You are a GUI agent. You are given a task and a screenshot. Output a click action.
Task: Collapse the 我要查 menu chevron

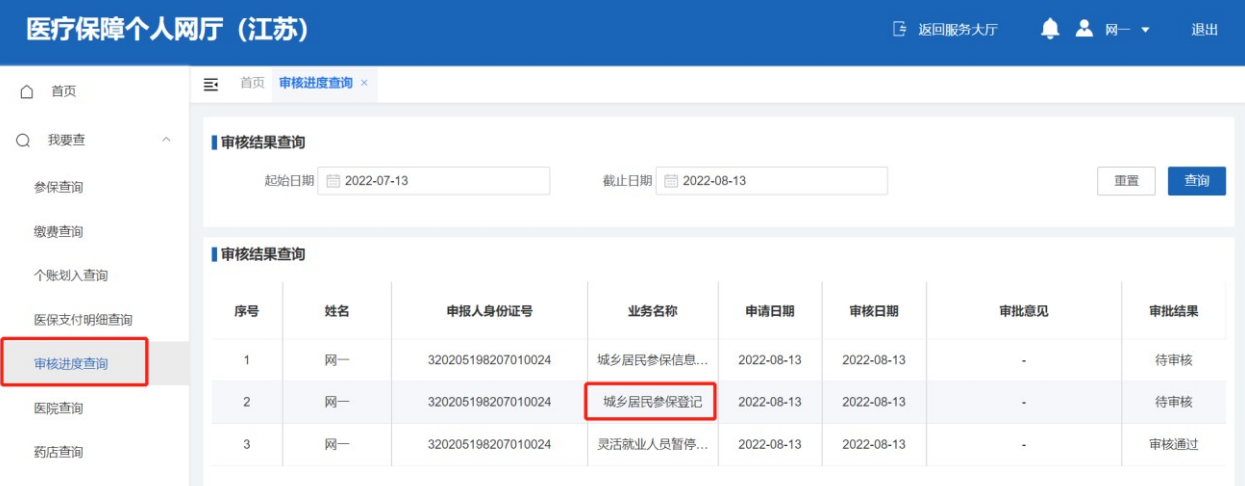[x=166, y=140]
